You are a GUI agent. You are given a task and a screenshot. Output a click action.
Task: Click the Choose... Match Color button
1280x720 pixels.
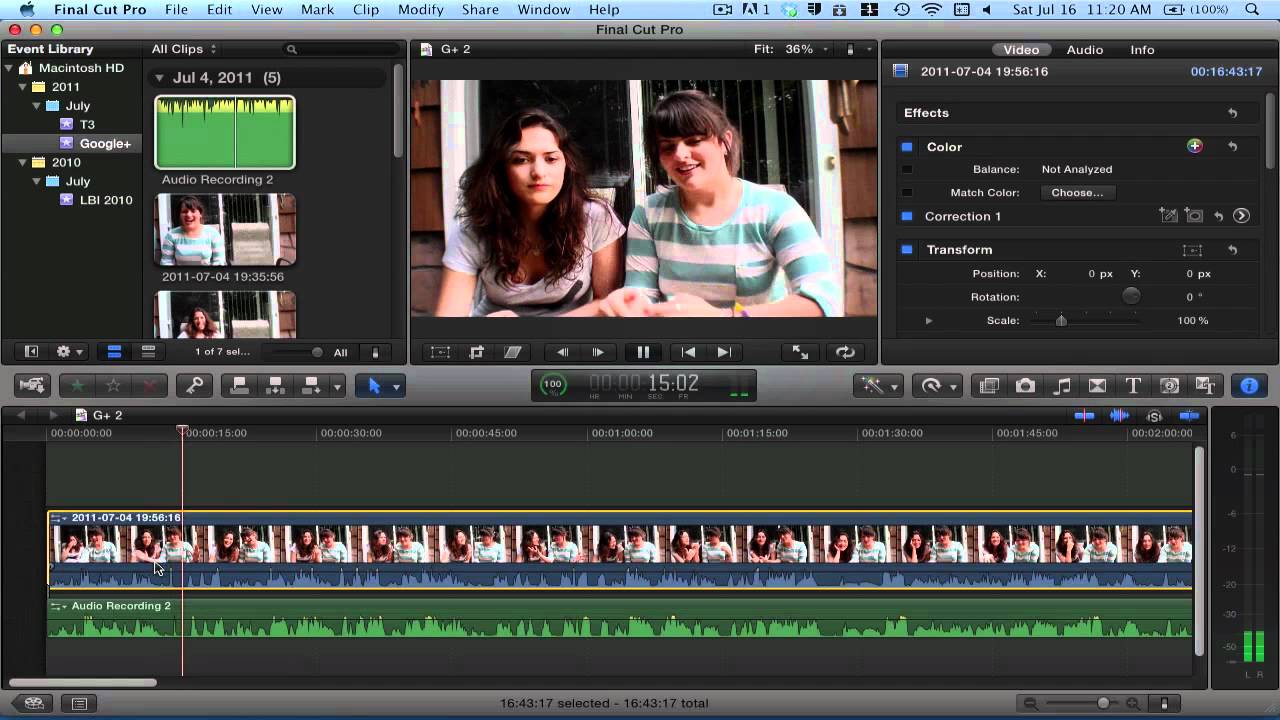(1077, 193)
